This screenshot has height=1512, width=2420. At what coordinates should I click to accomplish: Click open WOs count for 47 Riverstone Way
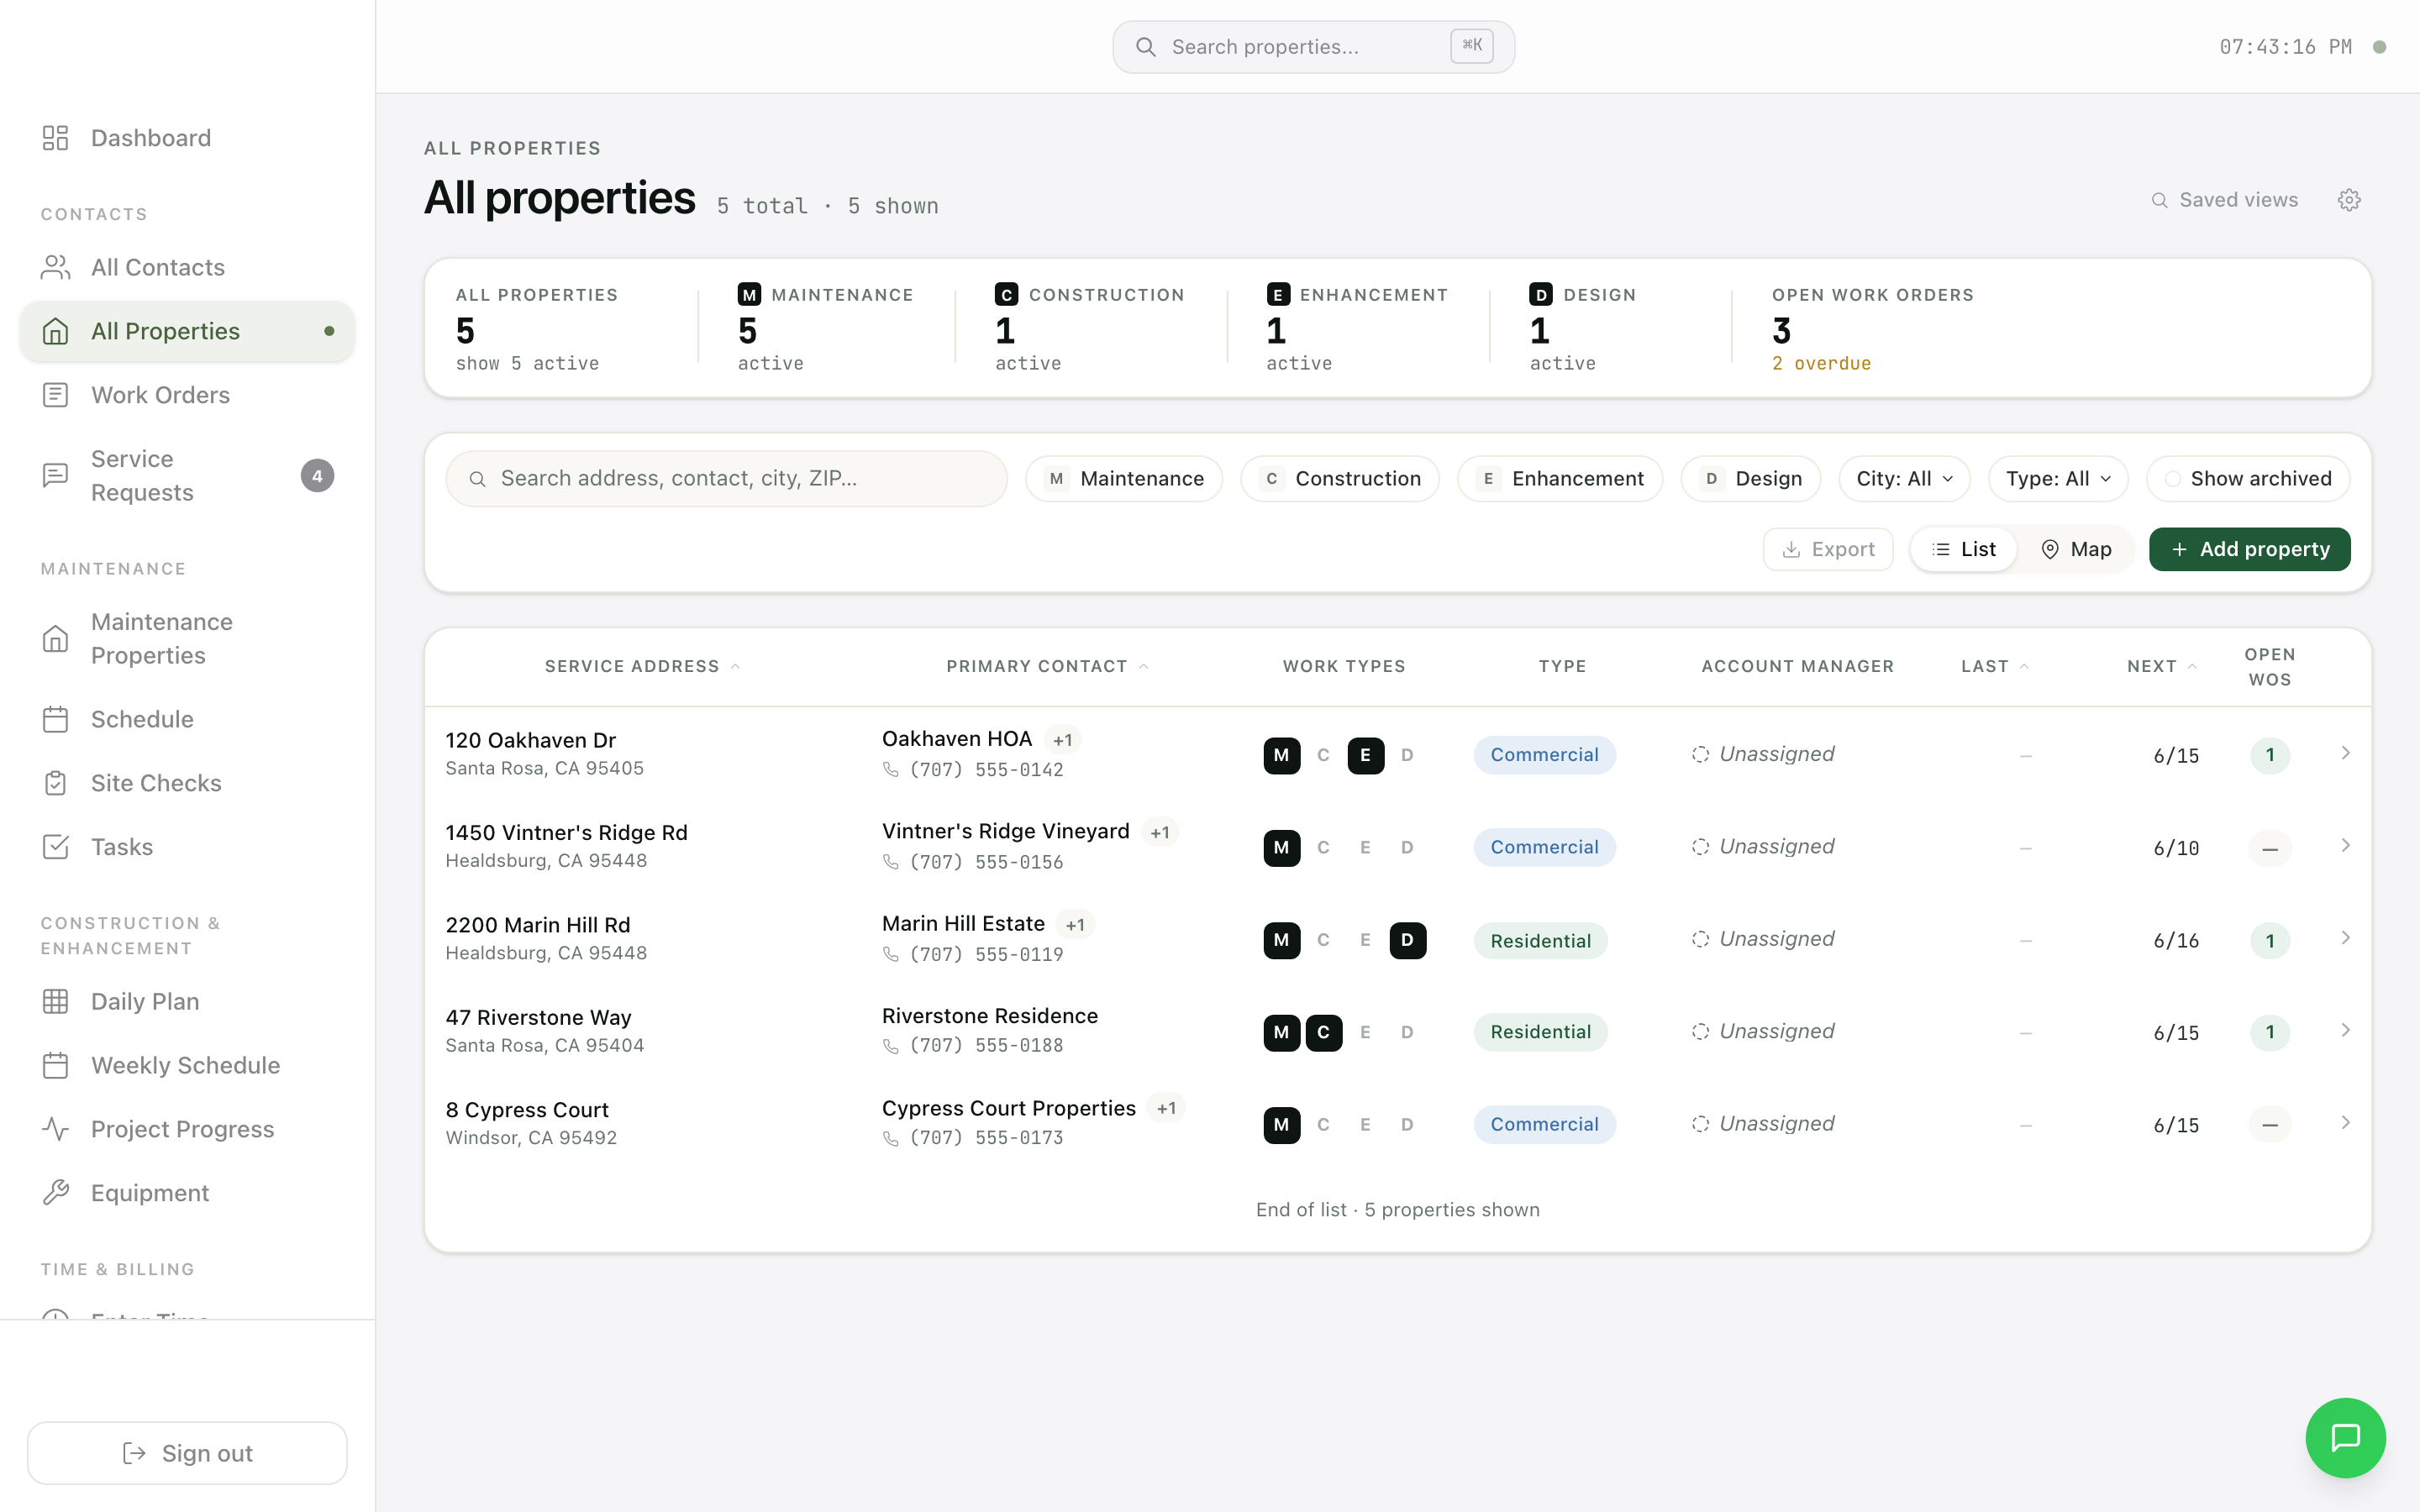pos(2269,1032)
